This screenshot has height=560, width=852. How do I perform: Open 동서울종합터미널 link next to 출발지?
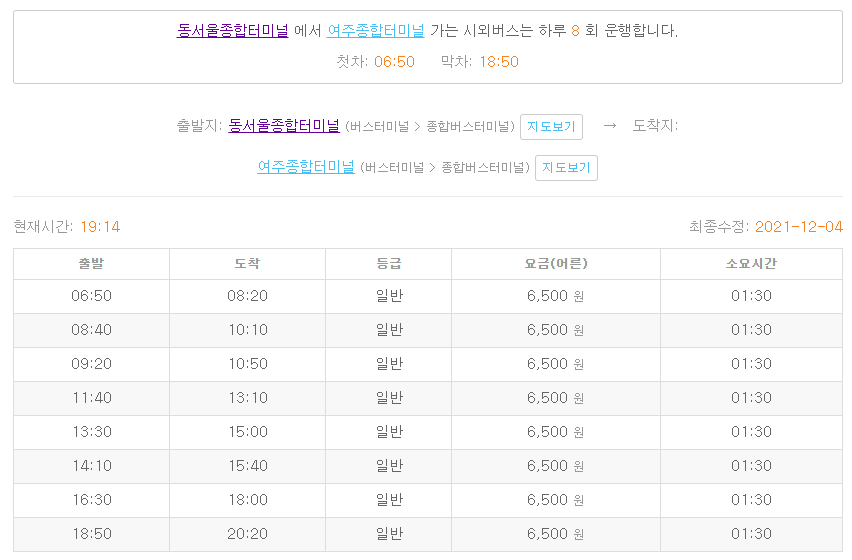click(284, 126)
